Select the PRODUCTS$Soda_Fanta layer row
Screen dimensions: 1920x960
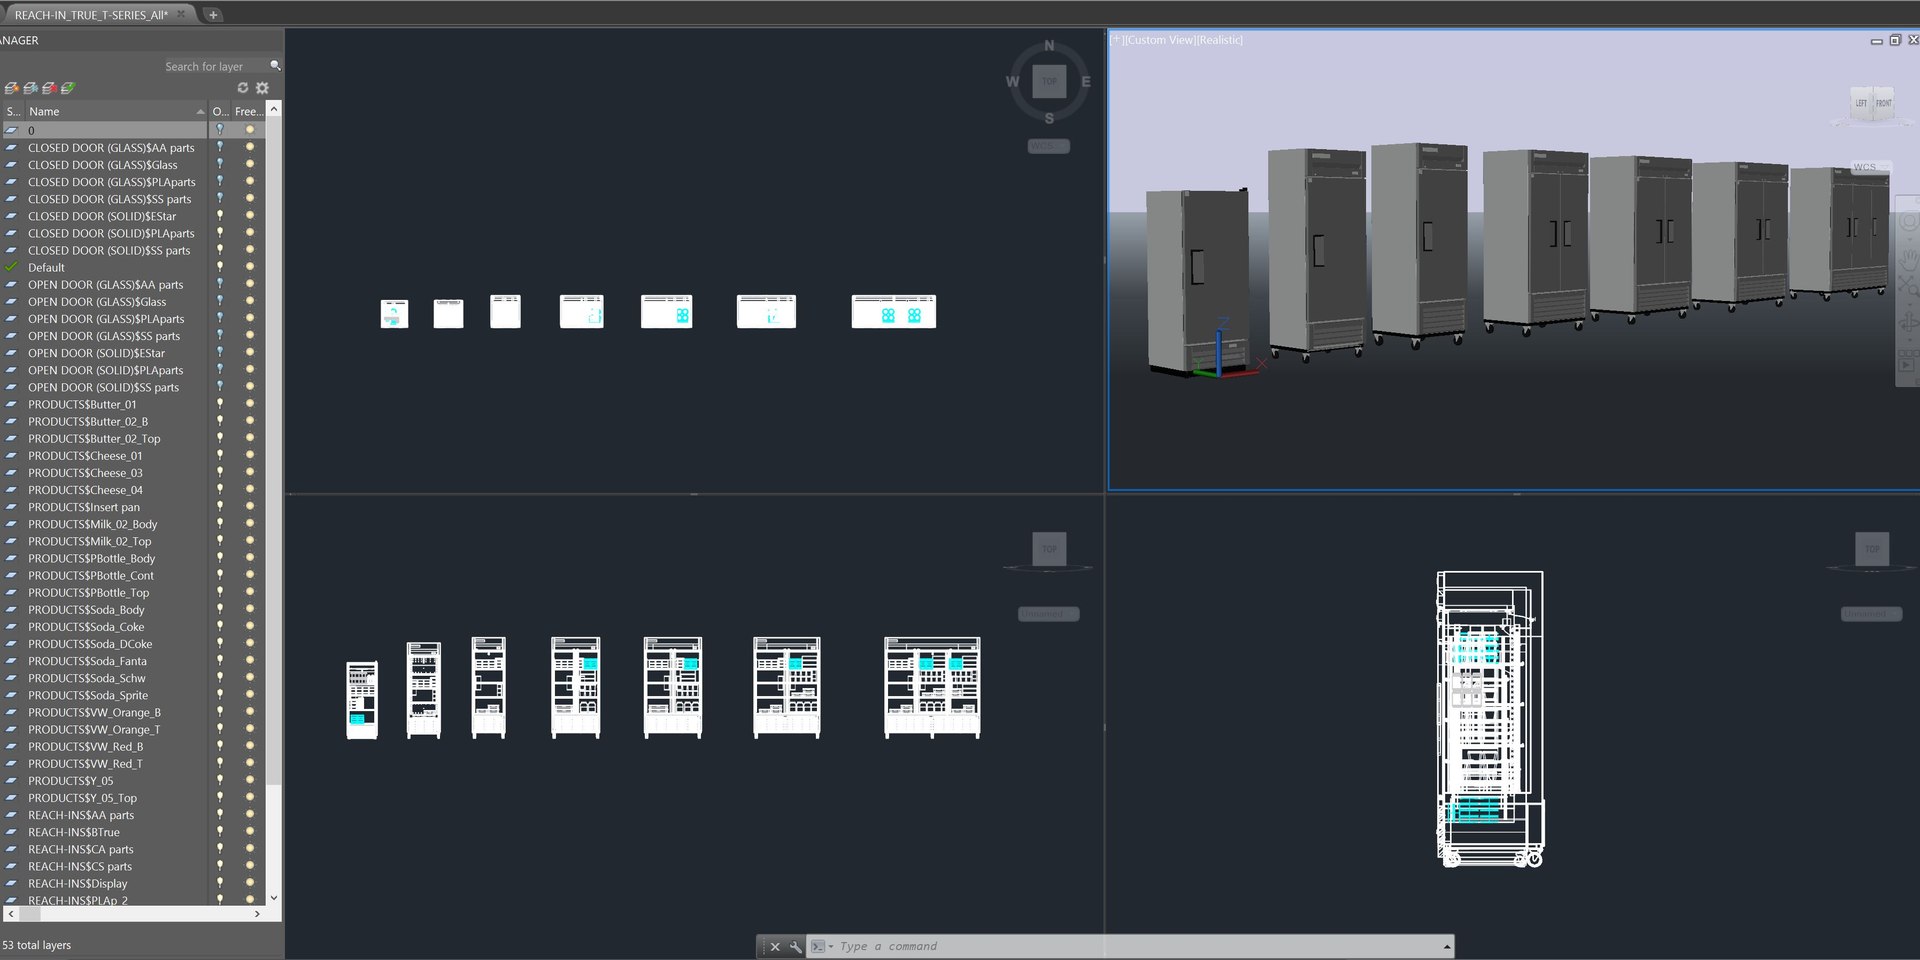[134, 661]
